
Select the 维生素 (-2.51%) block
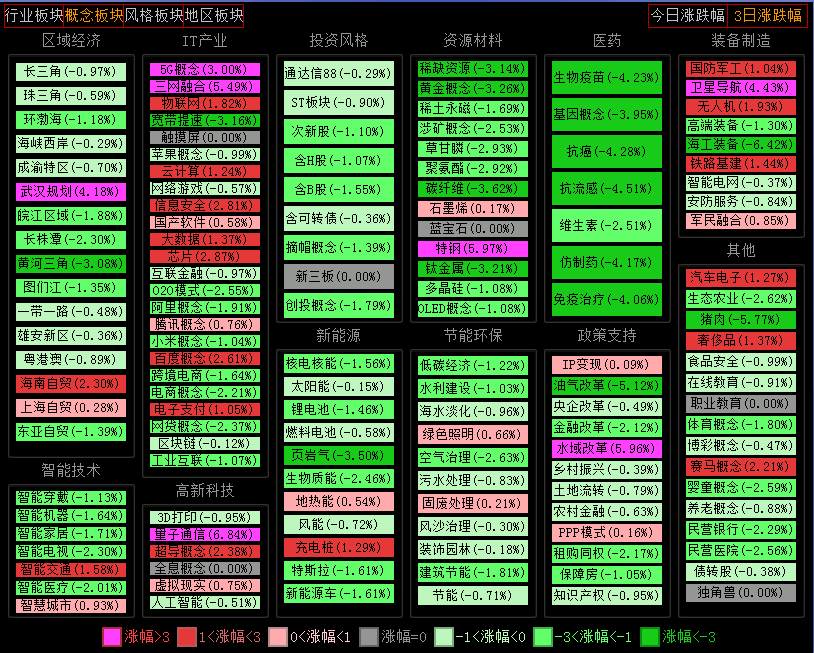point(607,226)
